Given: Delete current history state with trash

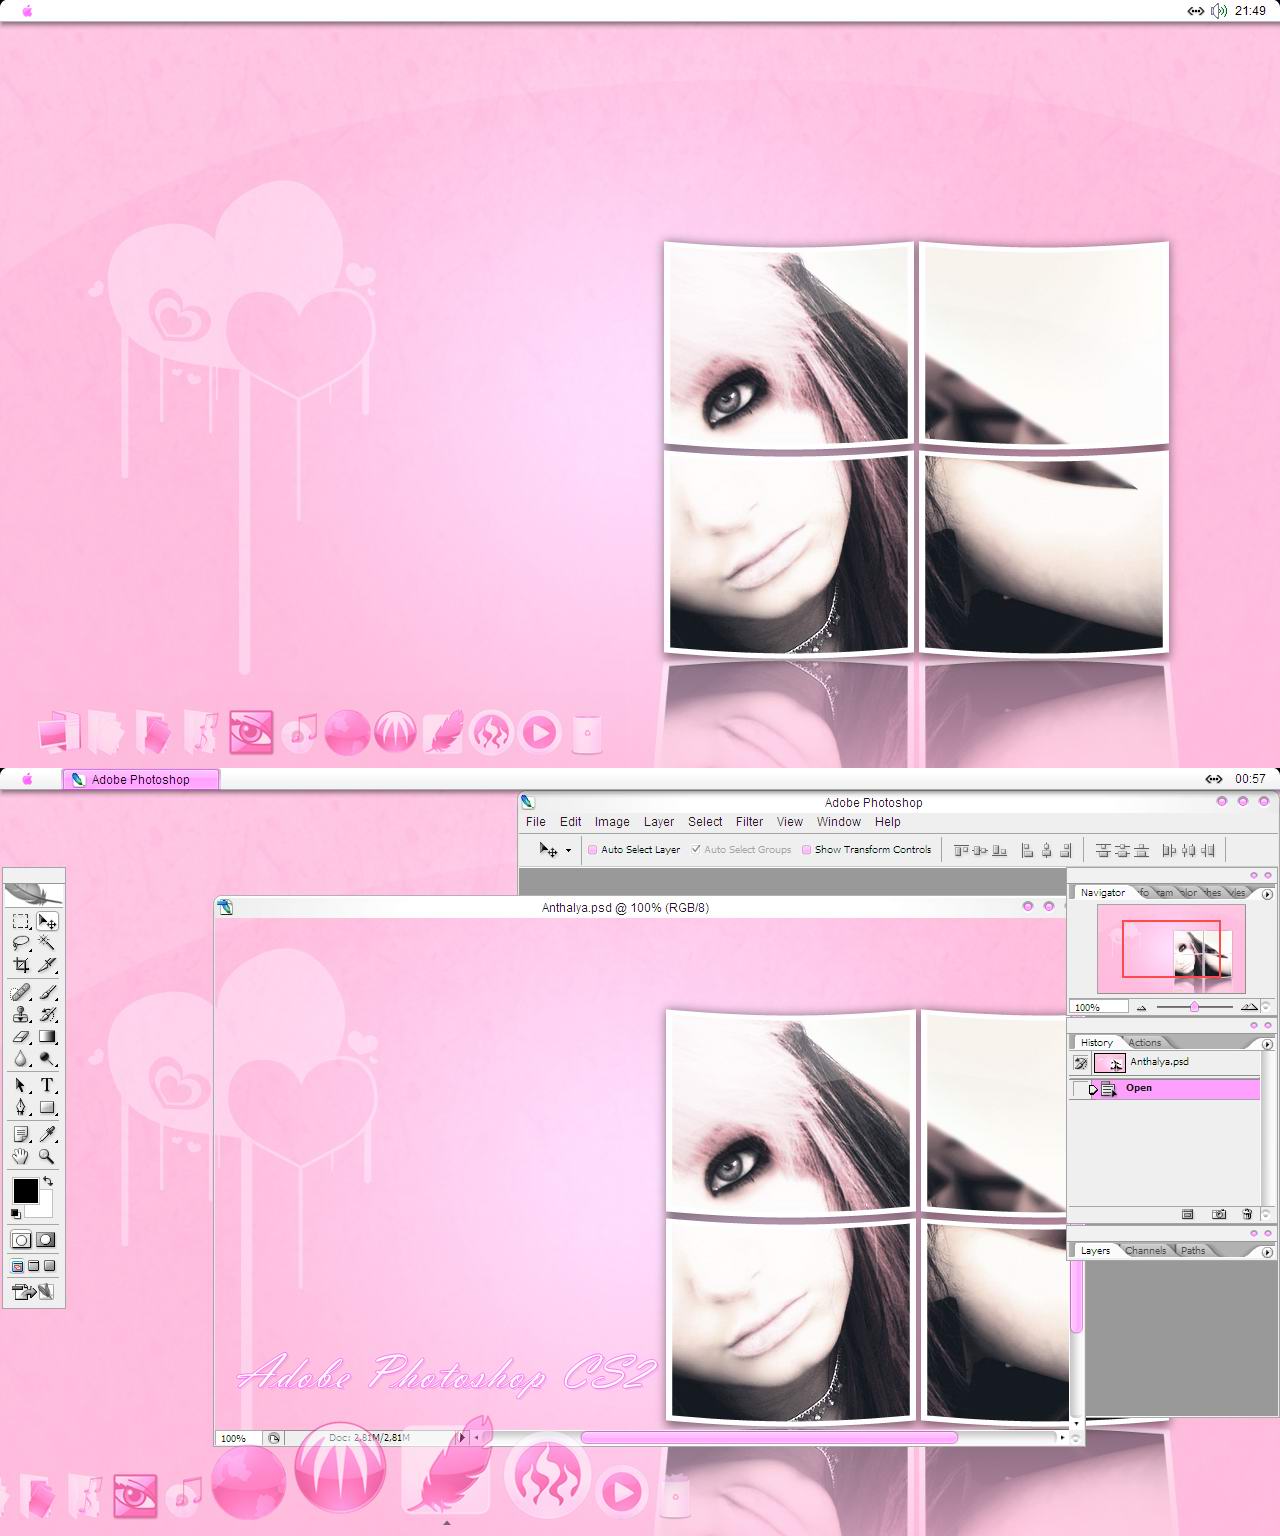Looking at the screenshot, I should click(x=1247, y=1214).
